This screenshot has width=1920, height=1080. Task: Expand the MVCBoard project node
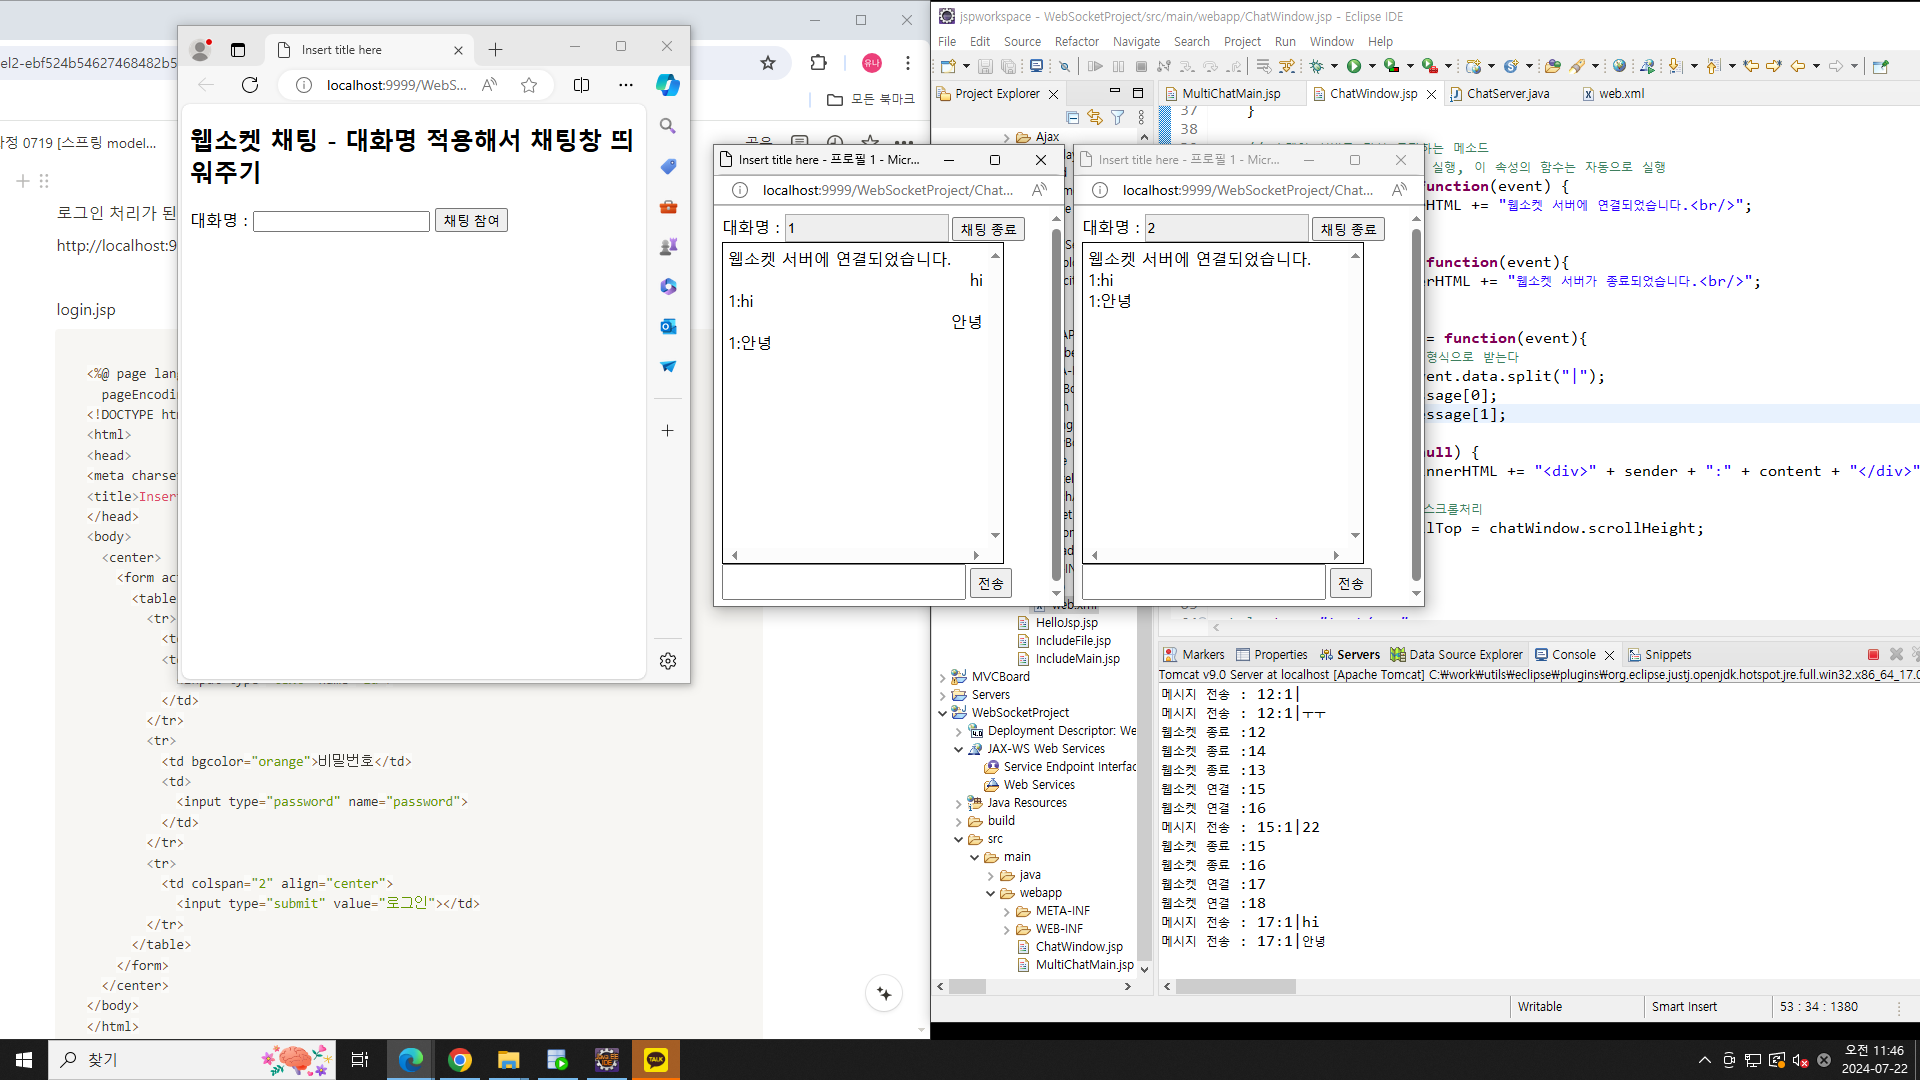pos(942,677)
